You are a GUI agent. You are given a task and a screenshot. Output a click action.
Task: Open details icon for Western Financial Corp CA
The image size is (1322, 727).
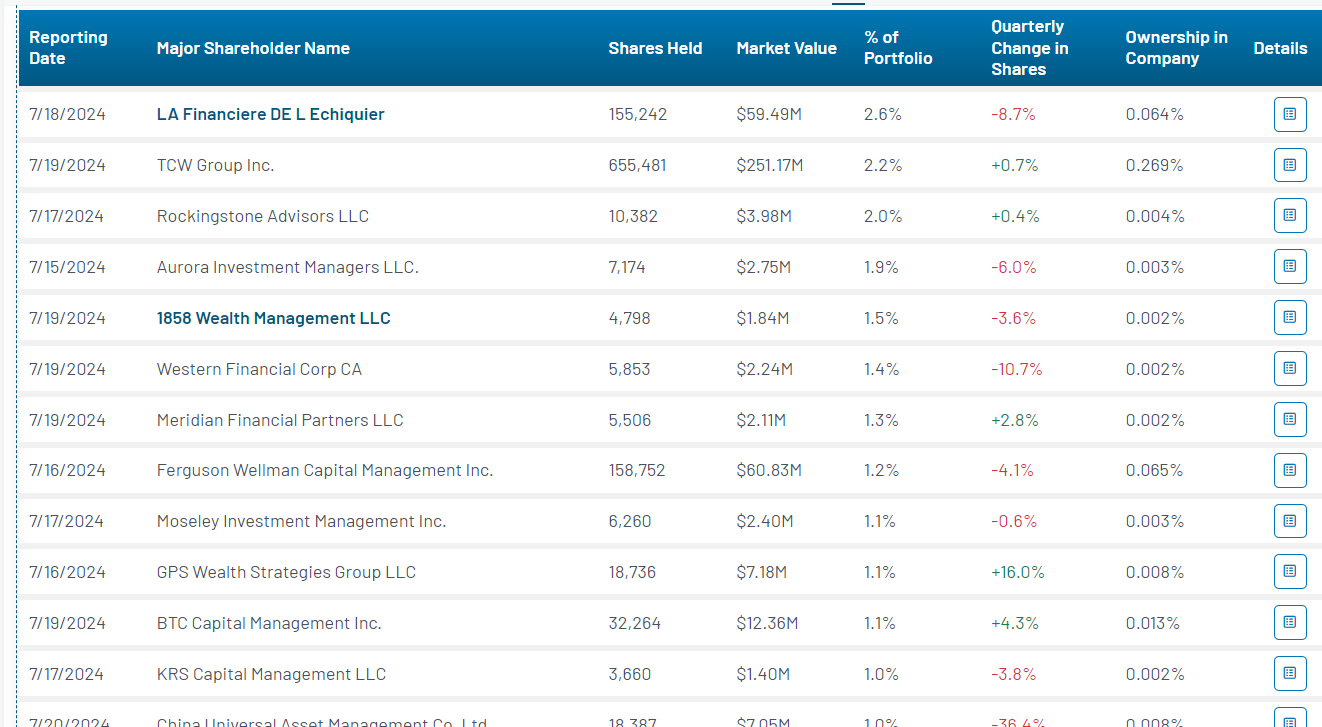click(x=1290, y=369)
